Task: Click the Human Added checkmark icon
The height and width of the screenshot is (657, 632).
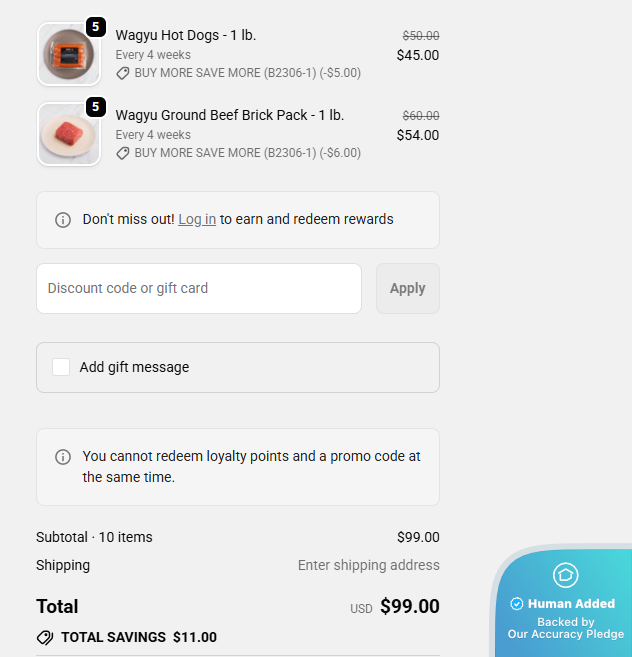Action: [517, 603]
